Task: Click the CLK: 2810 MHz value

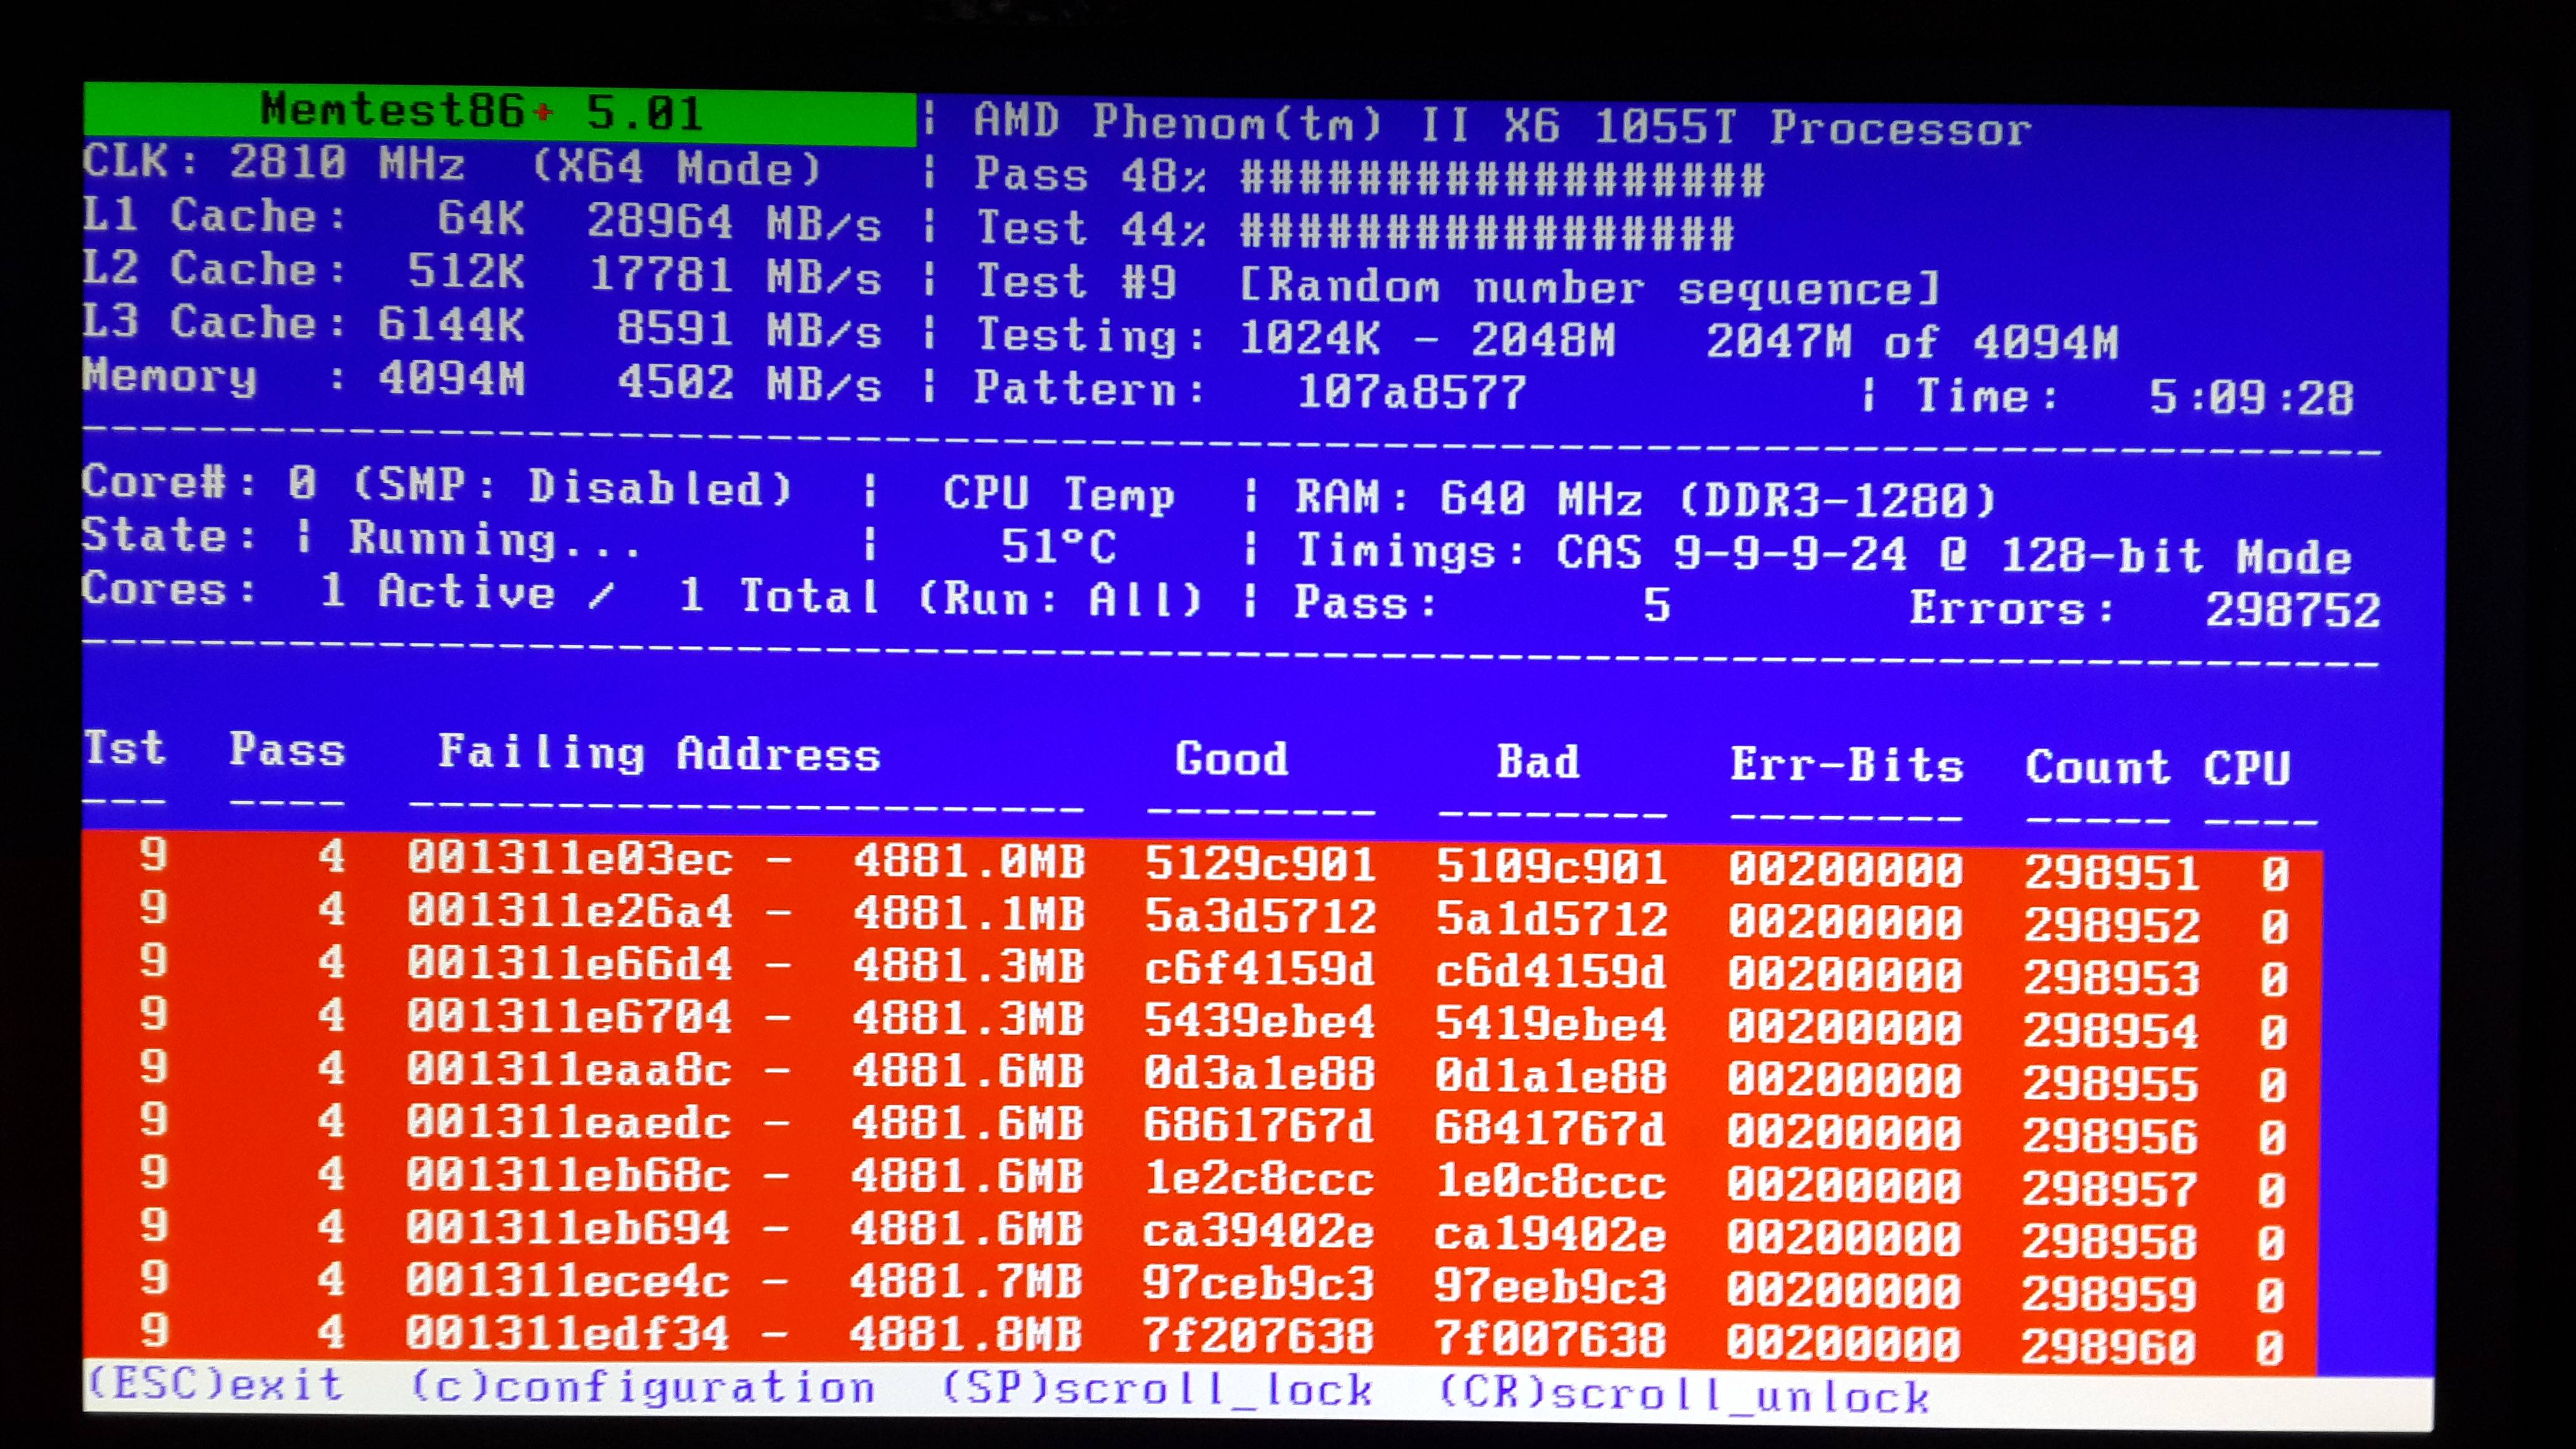Action: click(274, 162)
